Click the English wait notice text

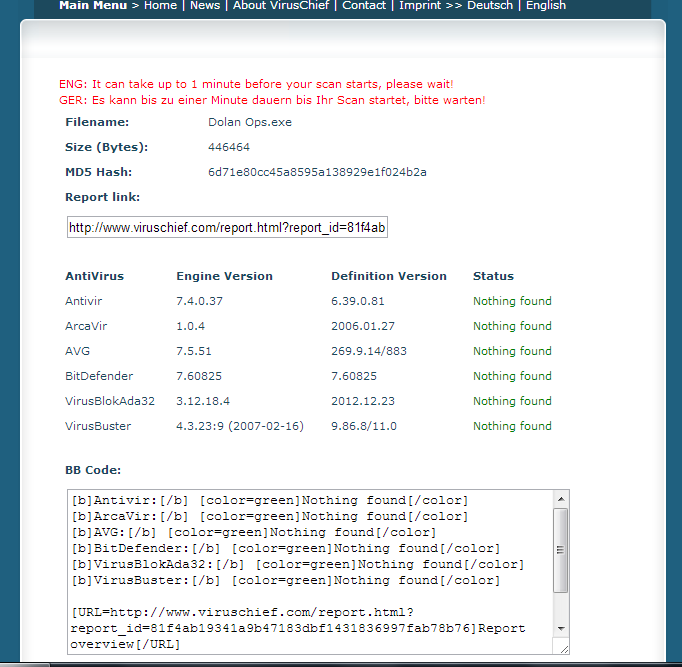point(256,84)
